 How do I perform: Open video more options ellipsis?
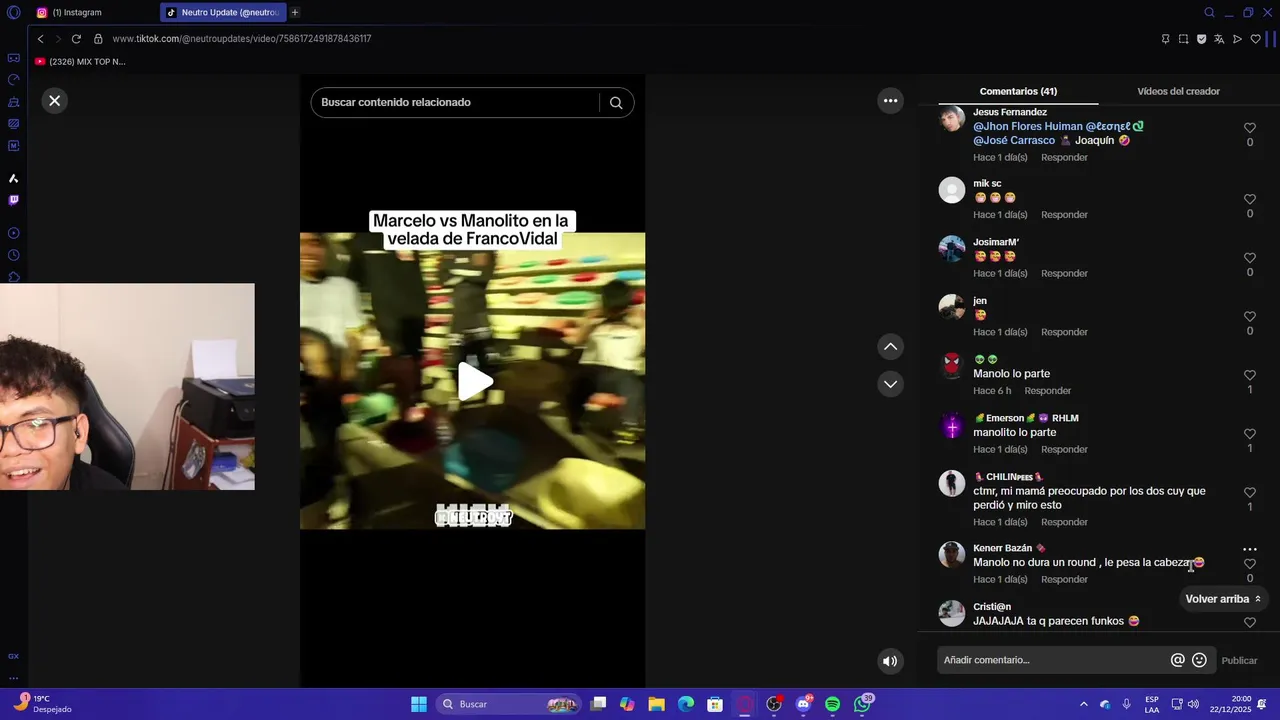(x=890, y=100)
